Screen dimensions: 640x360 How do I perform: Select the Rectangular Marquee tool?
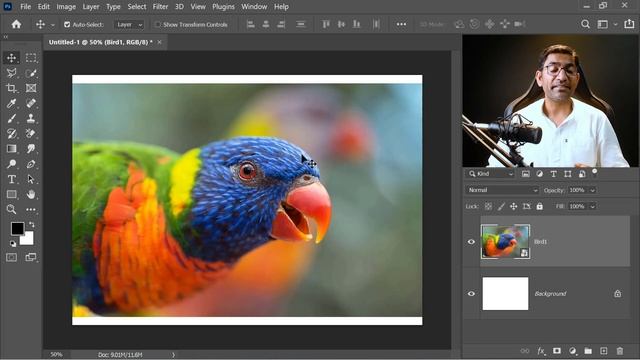[x=31, y=58]
